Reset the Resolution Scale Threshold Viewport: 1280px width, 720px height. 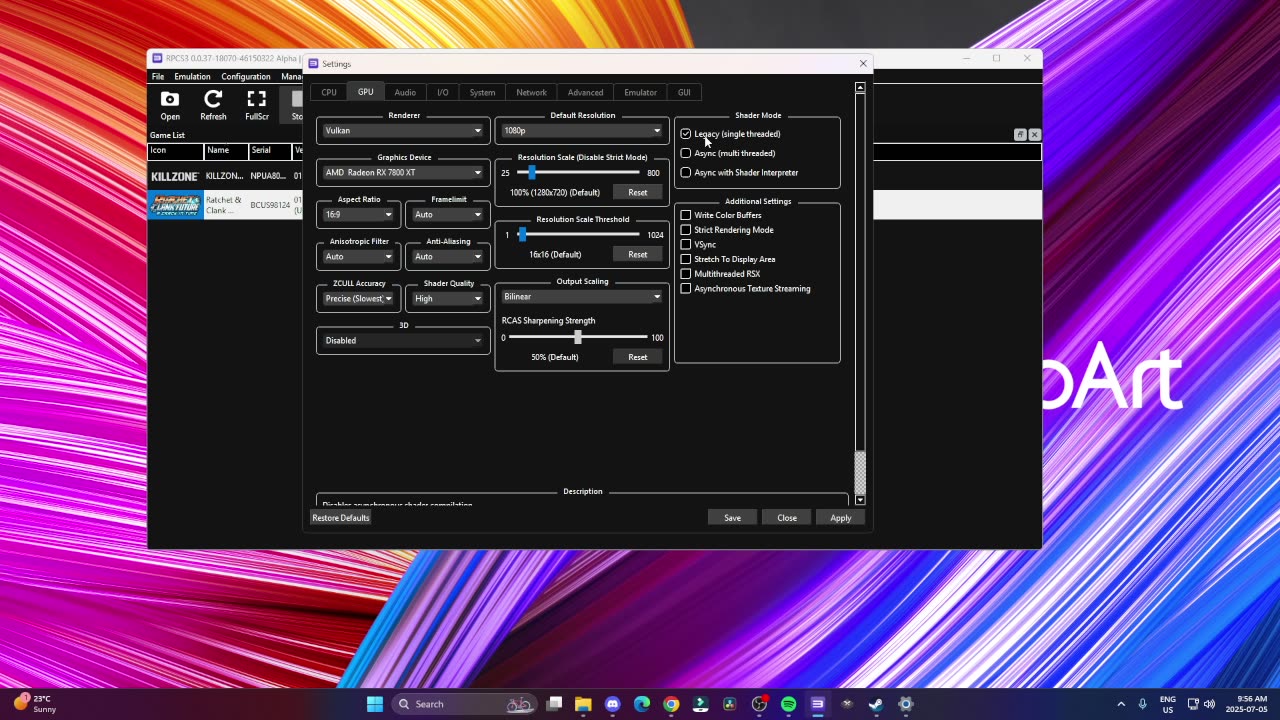coord(637,254)
